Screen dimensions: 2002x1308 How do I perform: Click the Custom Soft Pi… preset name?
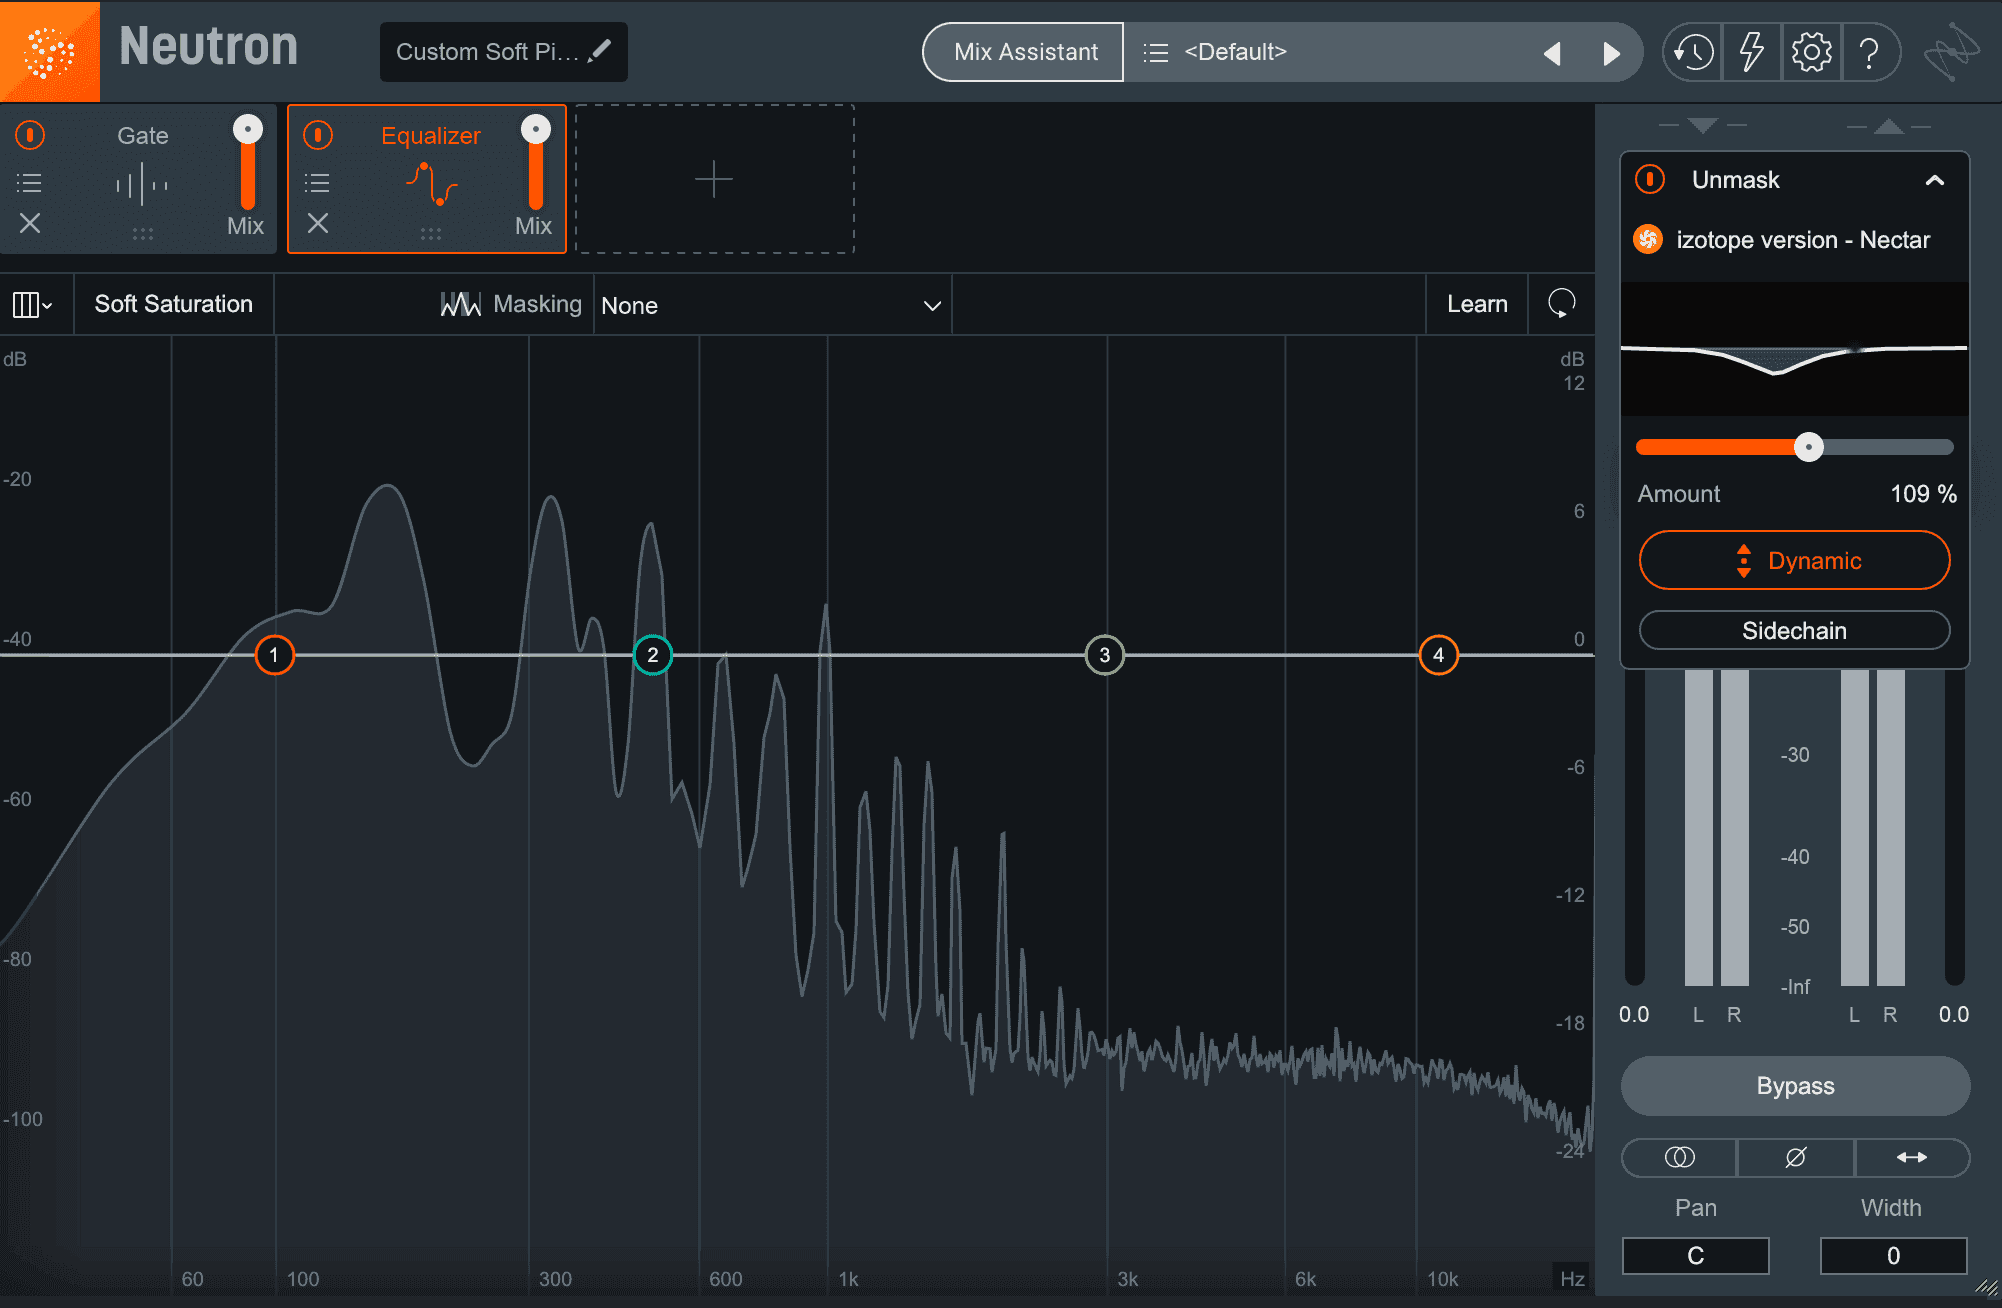(487, 52)
